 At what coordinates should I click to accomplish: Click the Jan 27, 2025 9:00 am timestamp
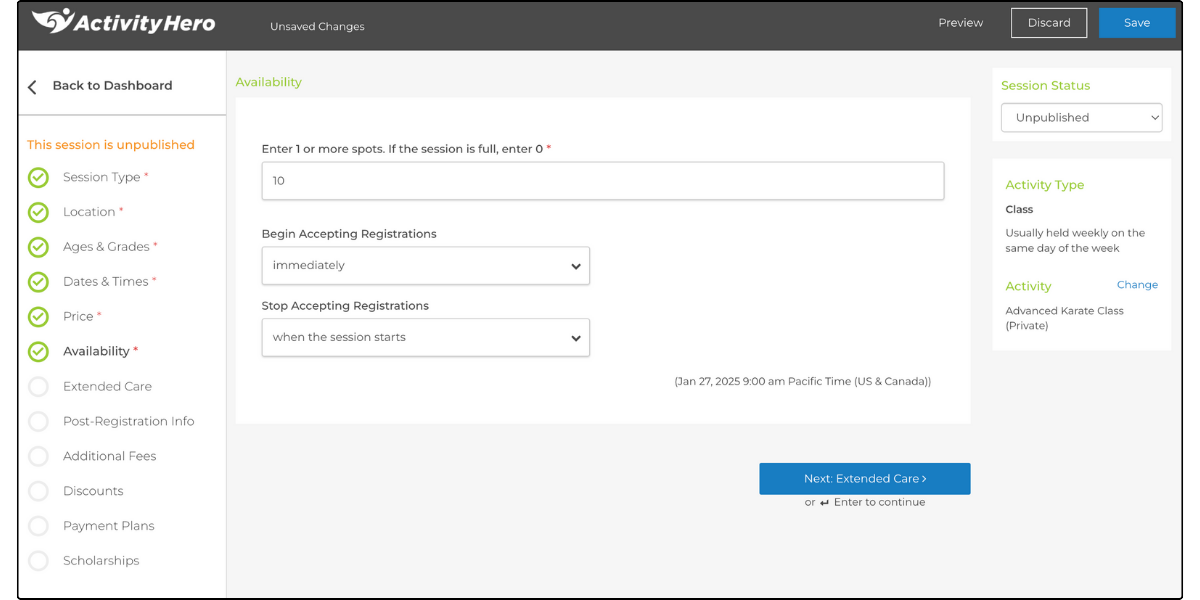click(803, 382)
